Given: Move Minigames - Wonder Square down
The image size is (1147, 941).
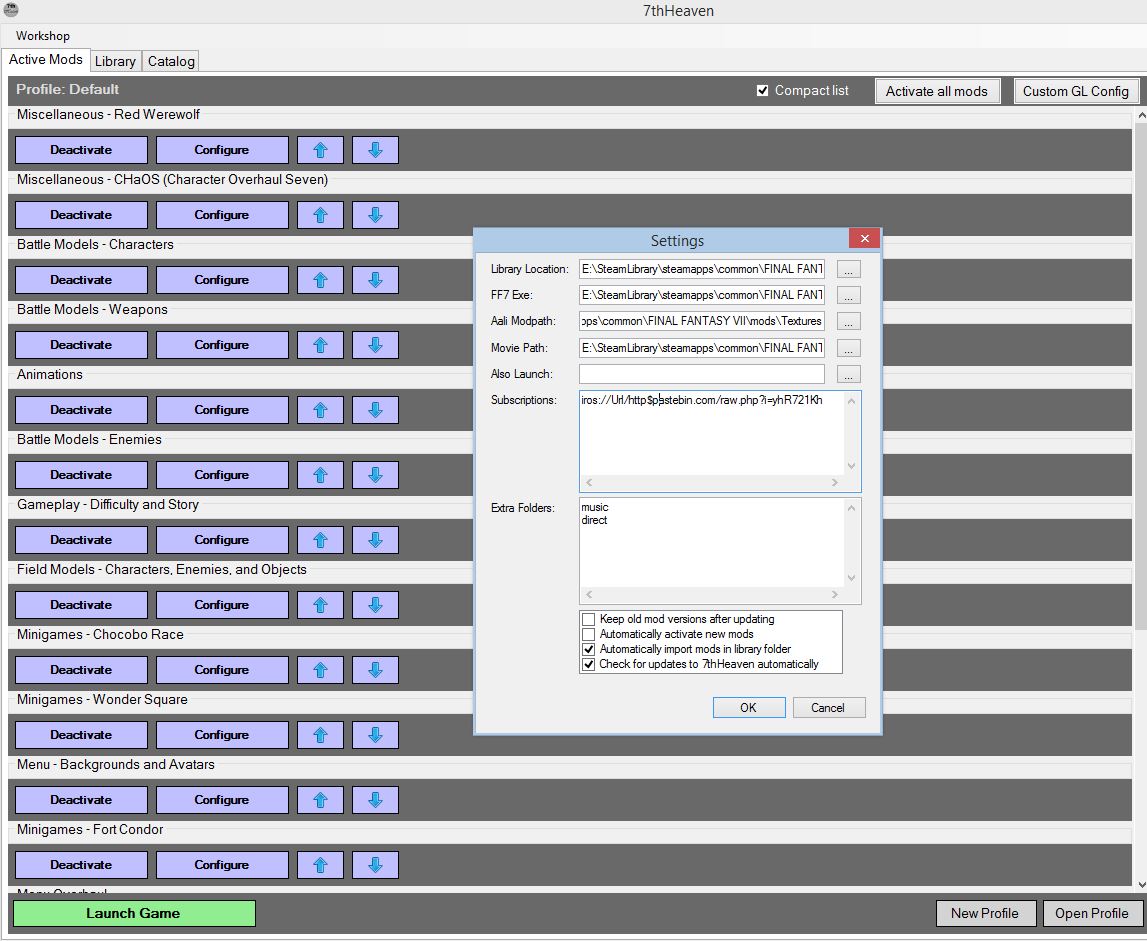Looking at the screenshot, I should [375, 735].
